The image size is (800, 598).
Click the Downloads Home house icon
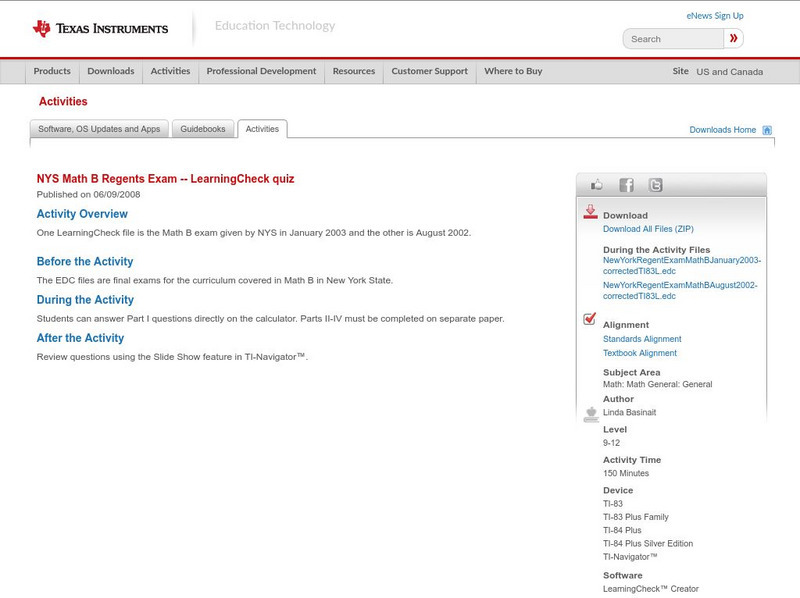point(767,130)
